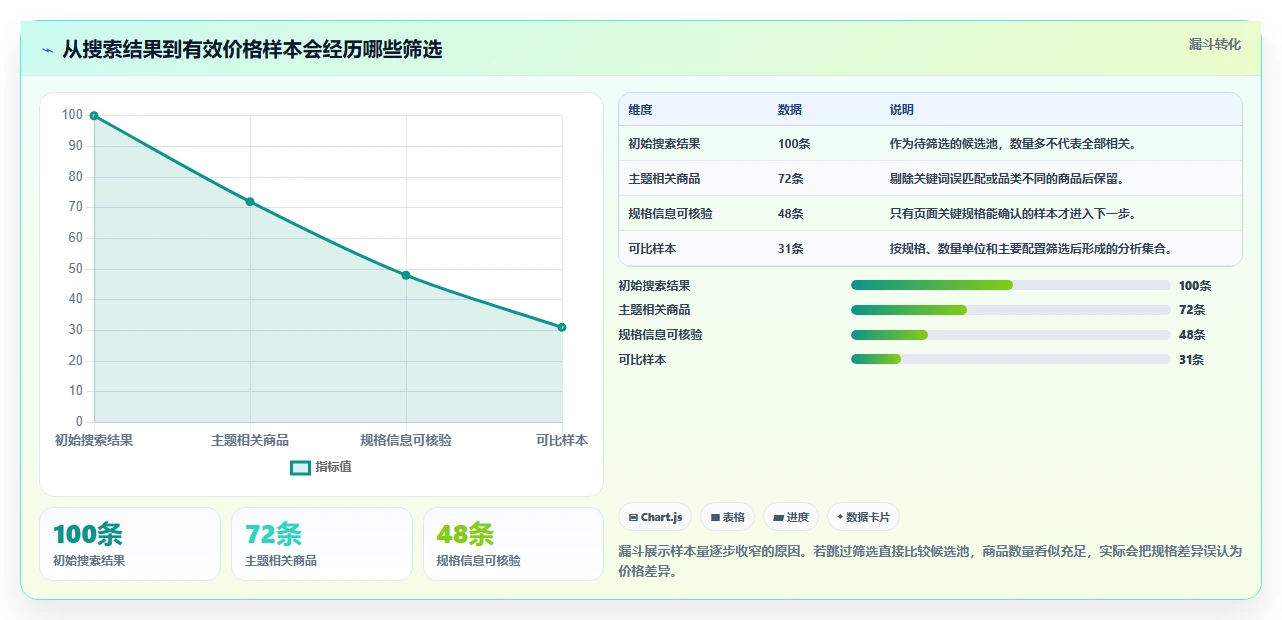The height and width of the screenshot is (620, 1282).
Task: Toggle the 指标值 legend swatch
Action: coord(300,467)
